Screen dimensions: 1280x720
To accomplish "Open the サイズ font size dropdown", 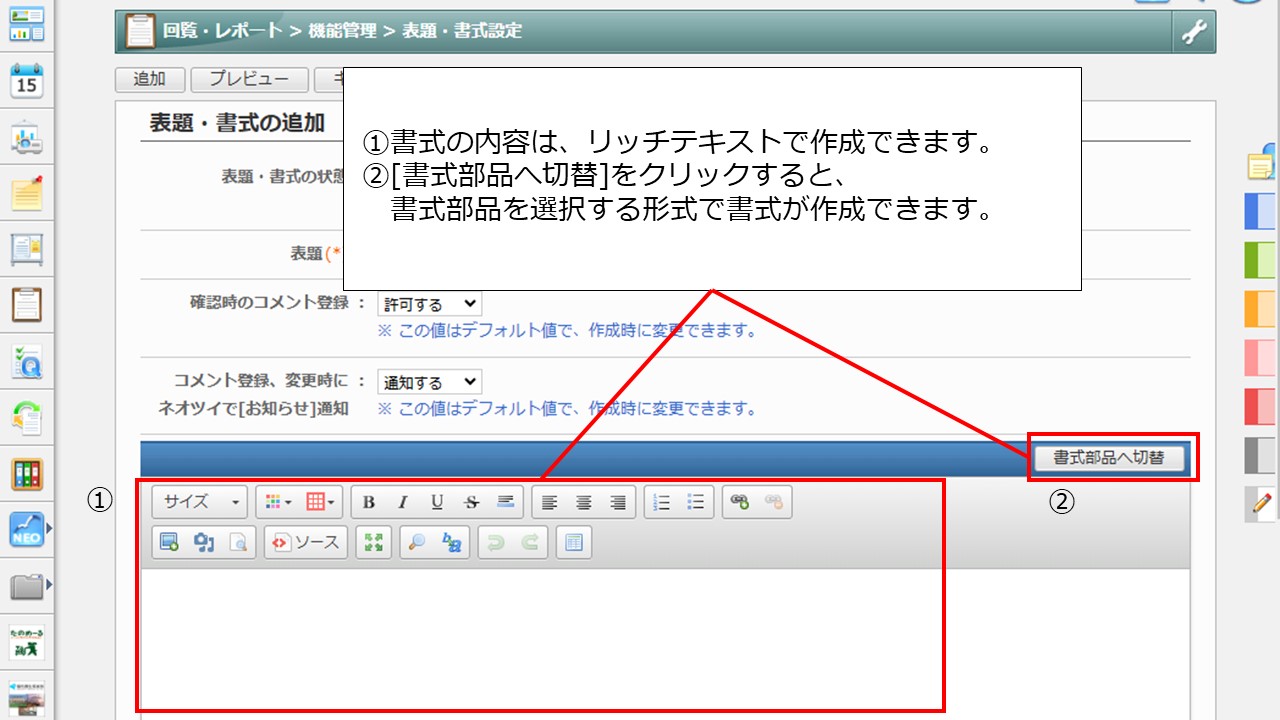I will pos(201,502).
